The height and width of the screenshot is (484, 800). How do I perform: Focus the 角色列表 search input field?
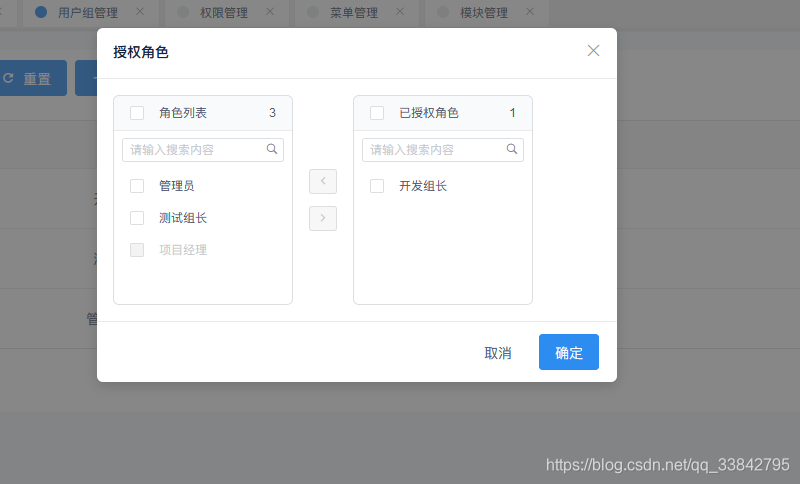pyautogui.click(x=203, y=149)
